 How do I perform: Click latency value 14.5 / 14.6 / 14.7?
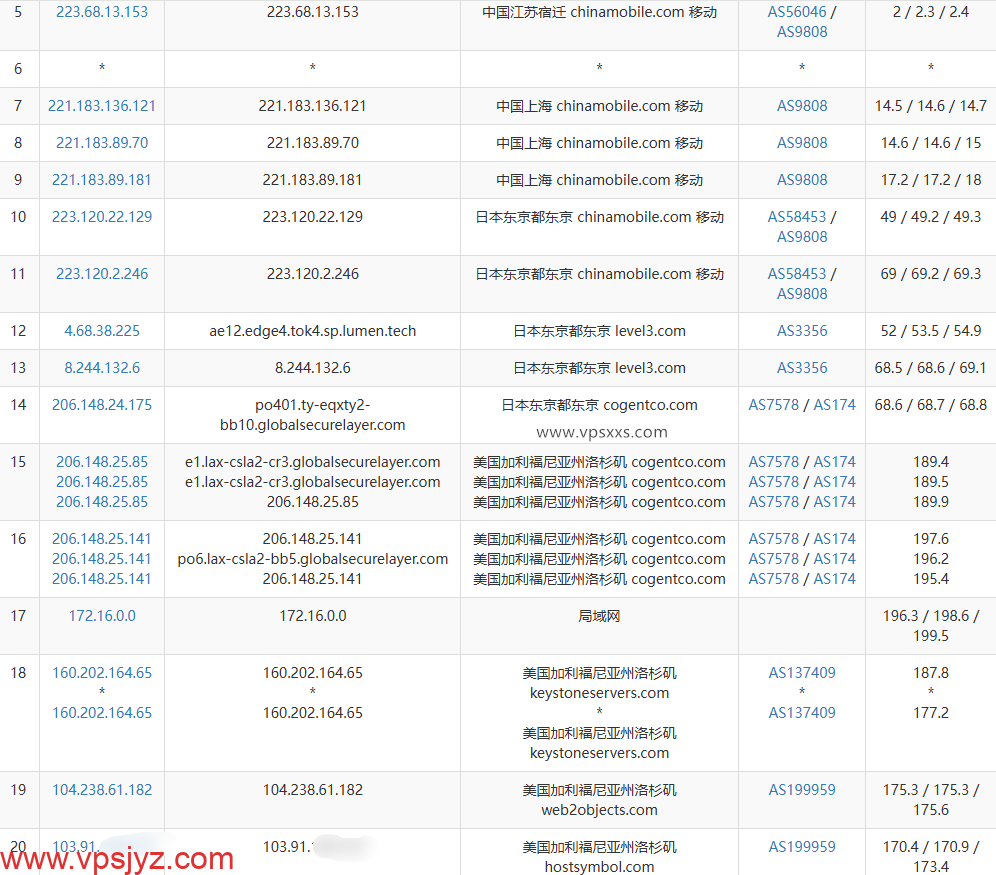[x=931, y=106]
